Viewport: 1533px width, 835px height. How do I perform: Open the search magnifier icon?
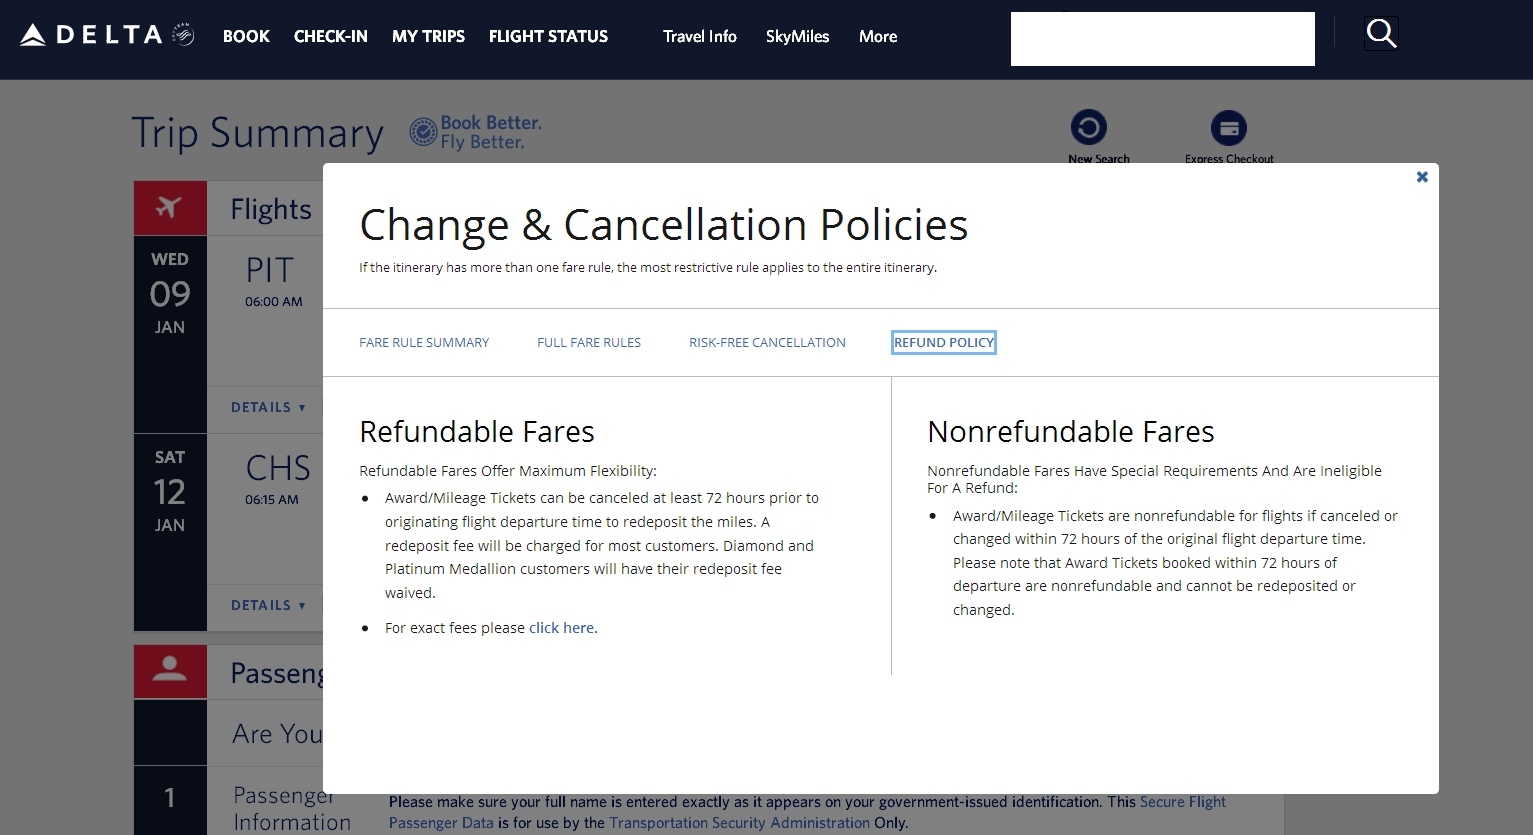pyautogui.click(x=1381, y=33)
